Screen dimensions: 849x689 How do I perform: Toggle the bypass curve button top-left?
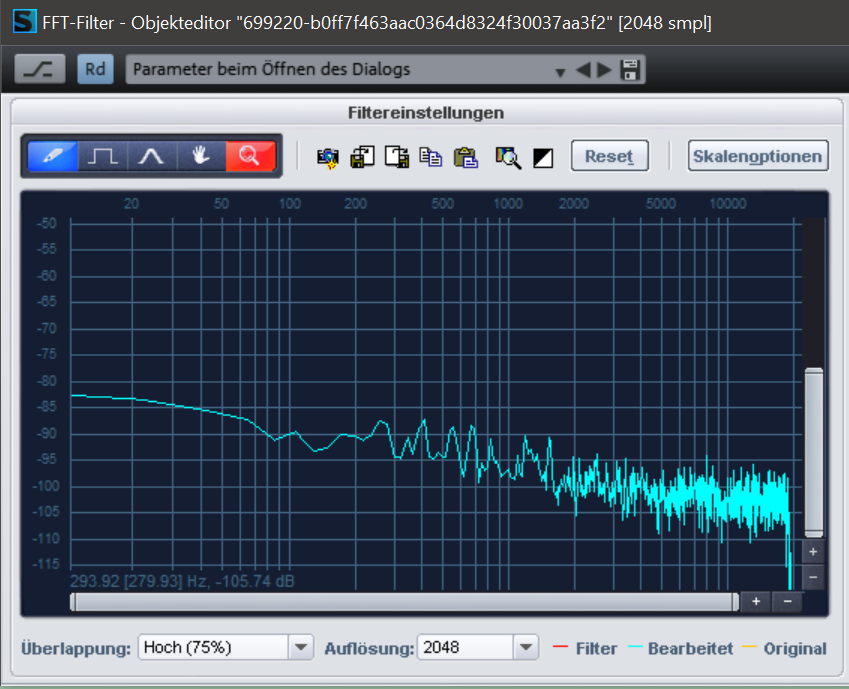[41, 69]
